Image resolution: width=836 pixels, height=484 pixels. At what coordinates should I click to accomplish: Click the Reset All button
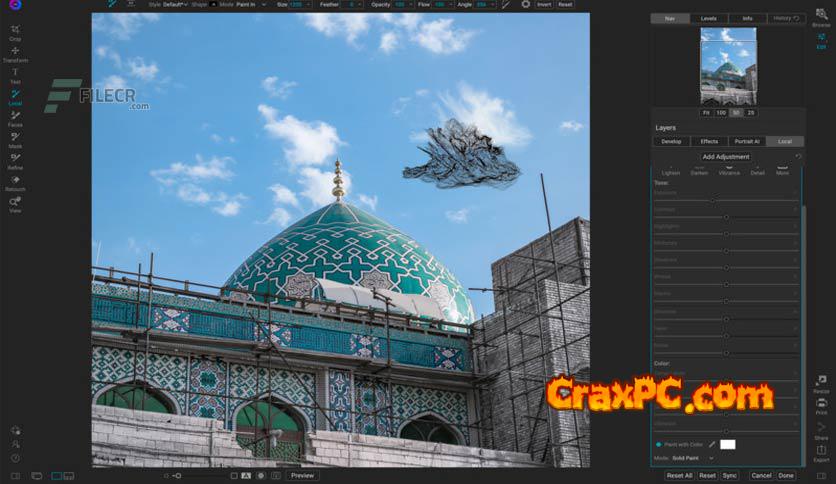click(x=679, y=476)
